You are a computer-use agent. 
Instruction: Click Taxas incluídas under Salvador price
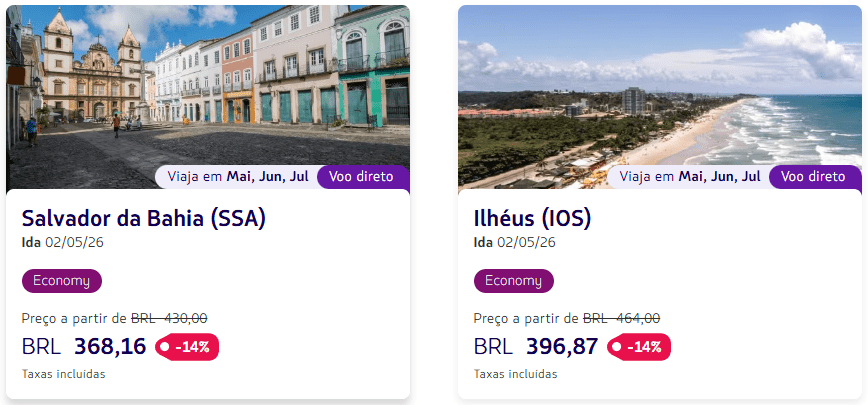[x=63, y=374]
